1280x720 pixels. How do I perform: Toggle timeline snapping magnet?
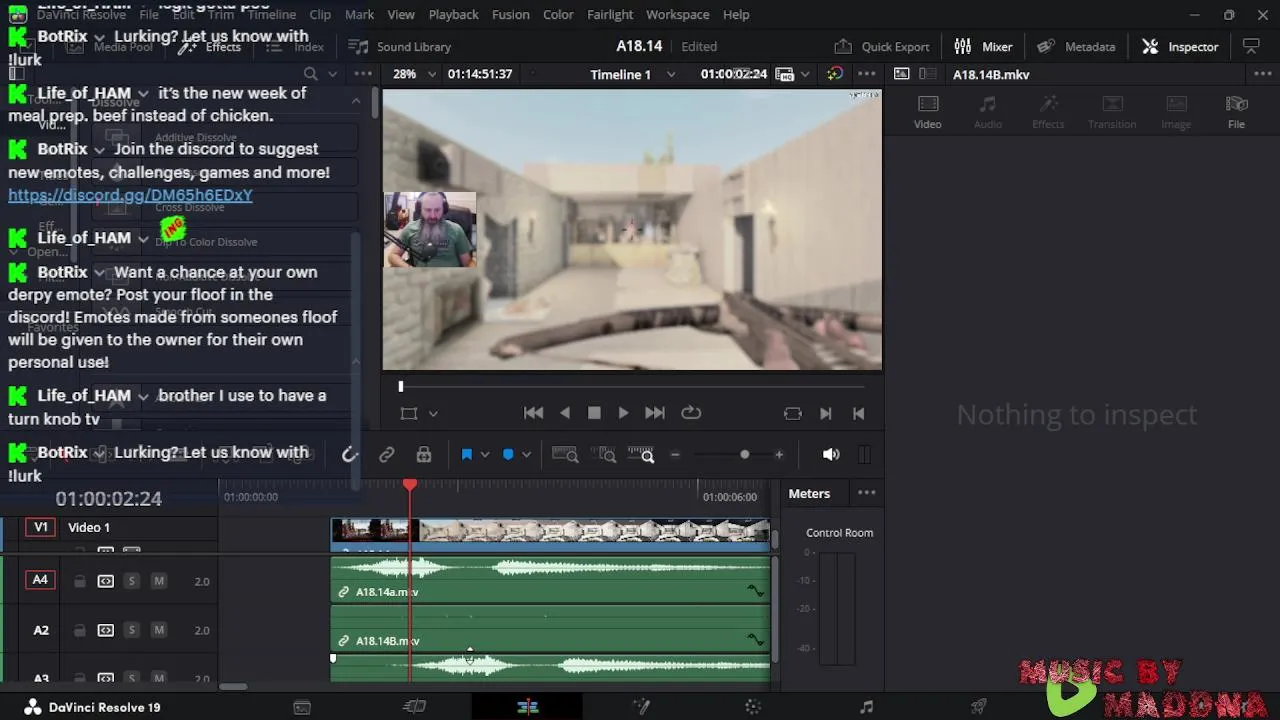(x=349, y=455)
